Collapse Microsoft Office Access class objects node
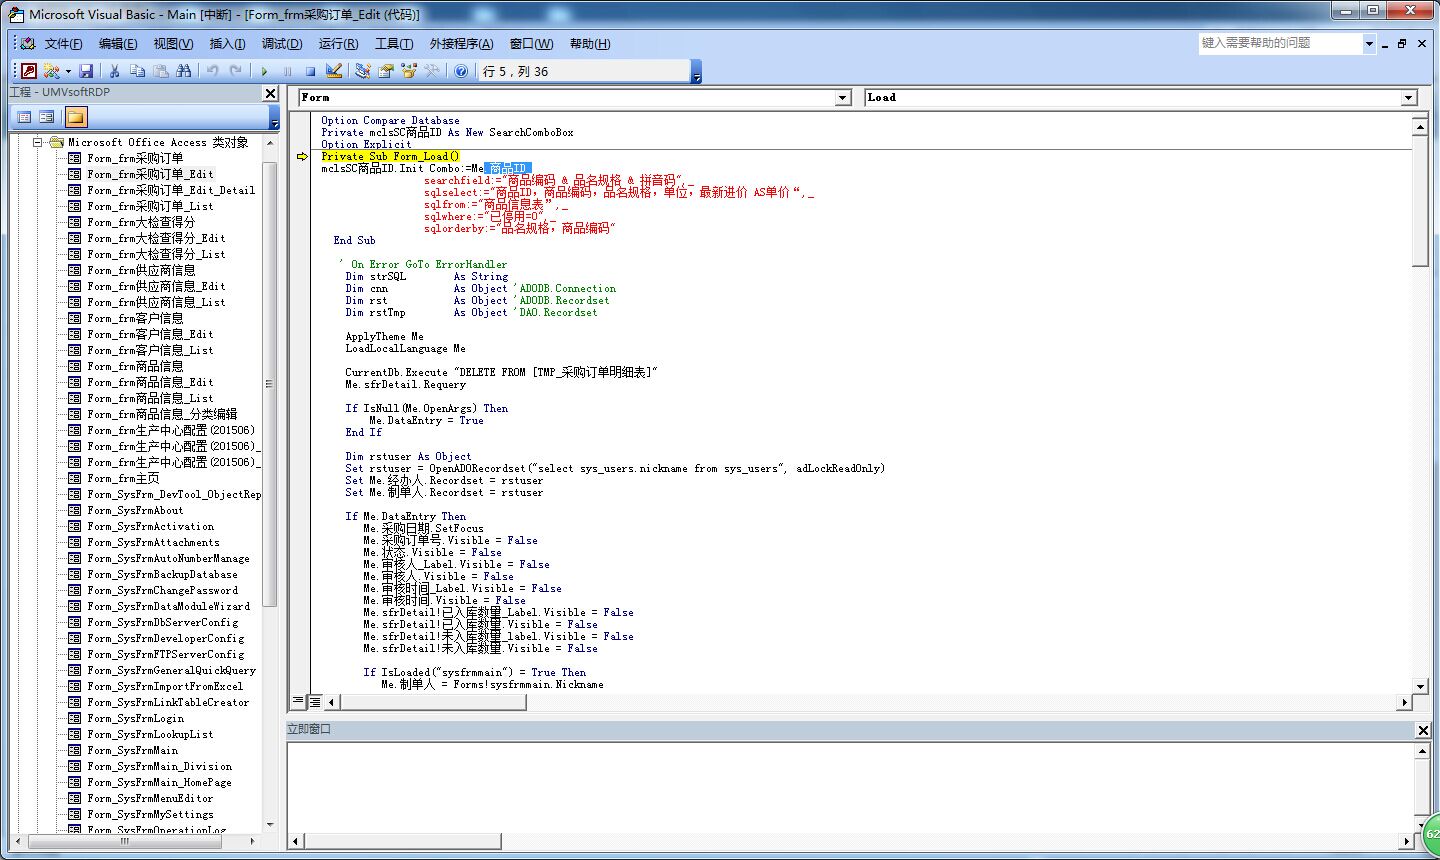1440x860 pixels. tap(37, 142)
